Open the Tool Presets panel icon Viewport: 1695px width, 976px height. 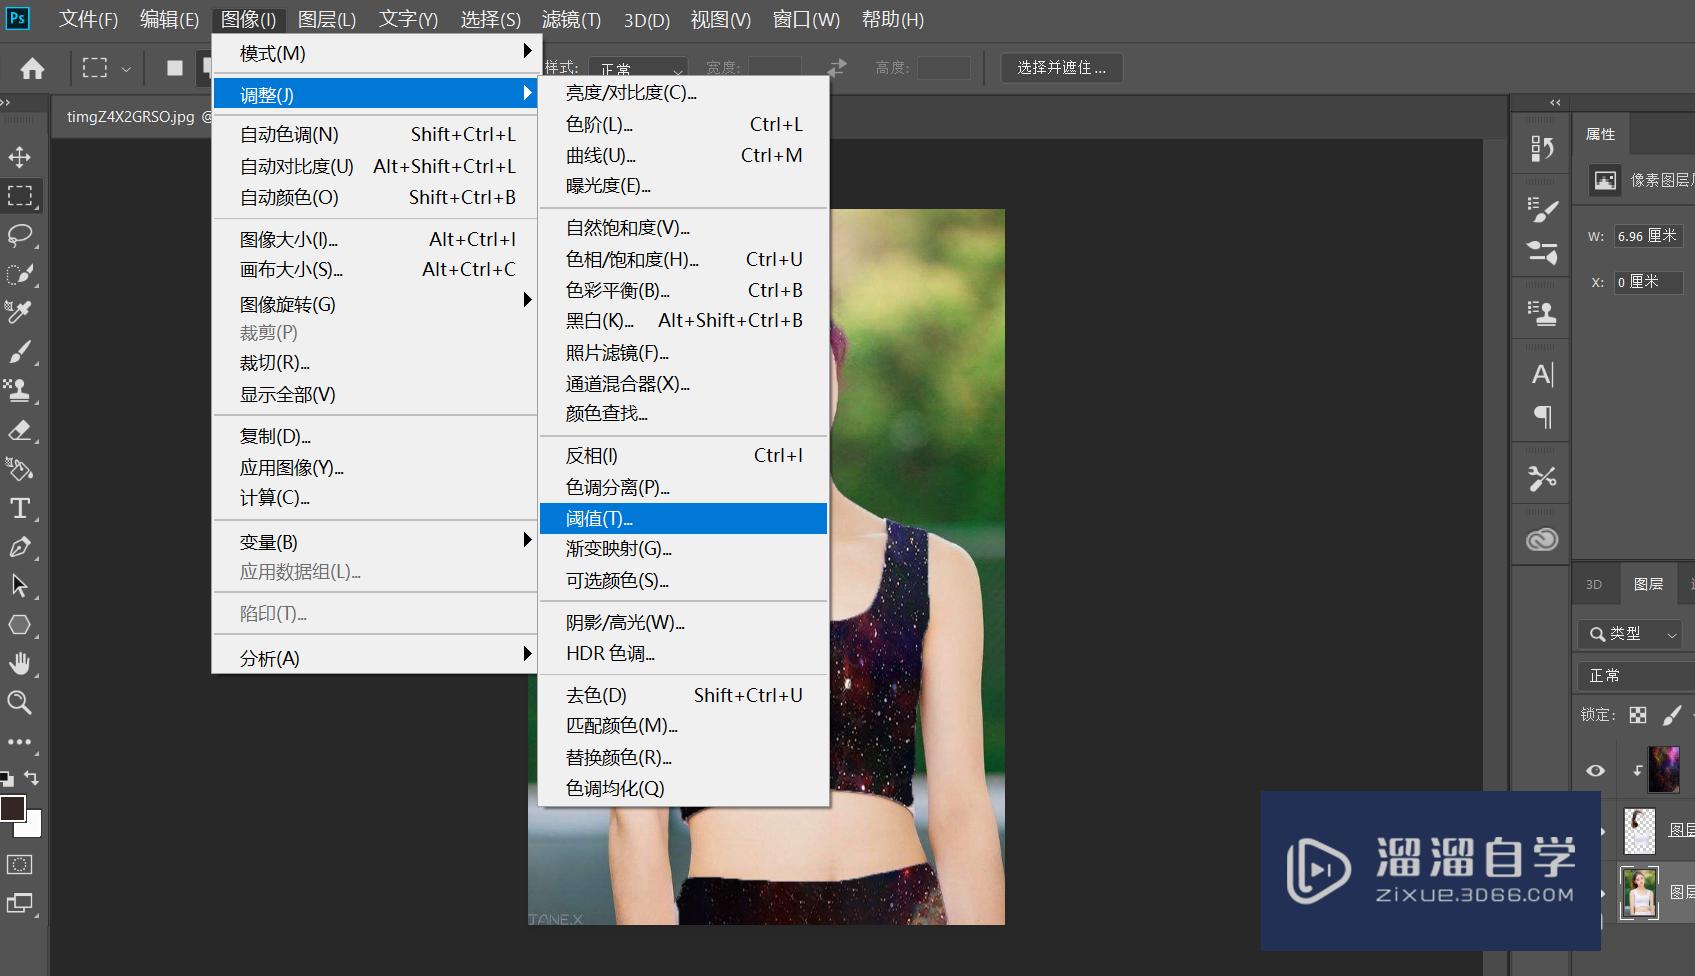(1542, 478)
